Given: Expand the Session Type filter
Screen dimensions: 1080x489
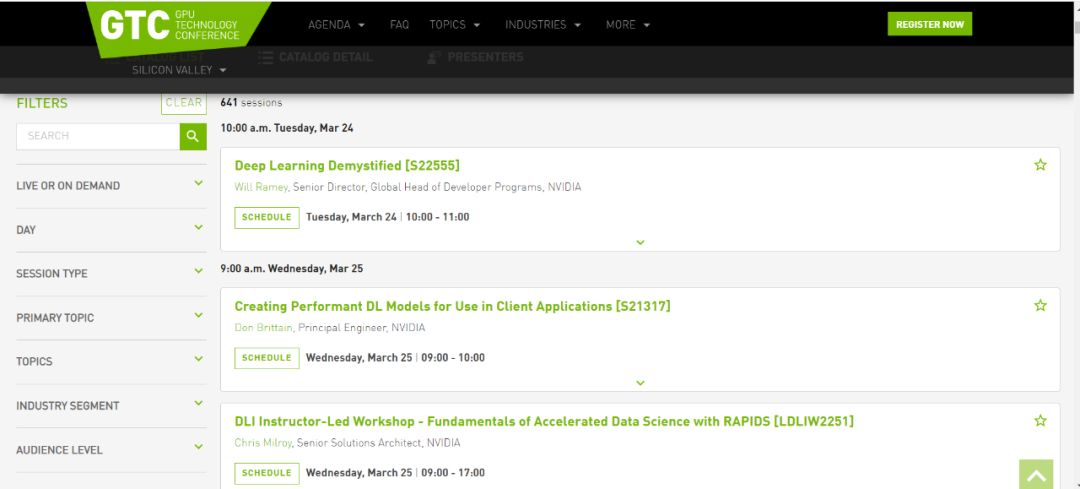Looking at the screenshot, I should tap(111, 273).
